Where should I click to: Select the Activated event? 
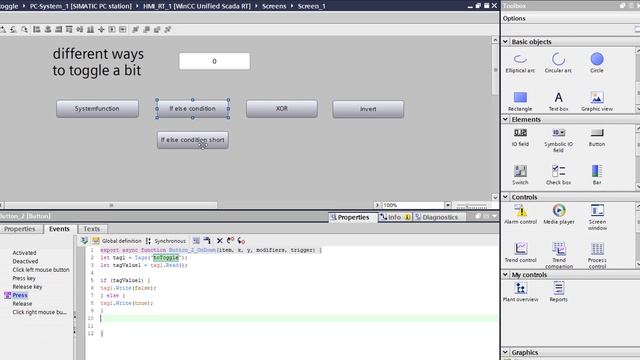click(24, 253)
